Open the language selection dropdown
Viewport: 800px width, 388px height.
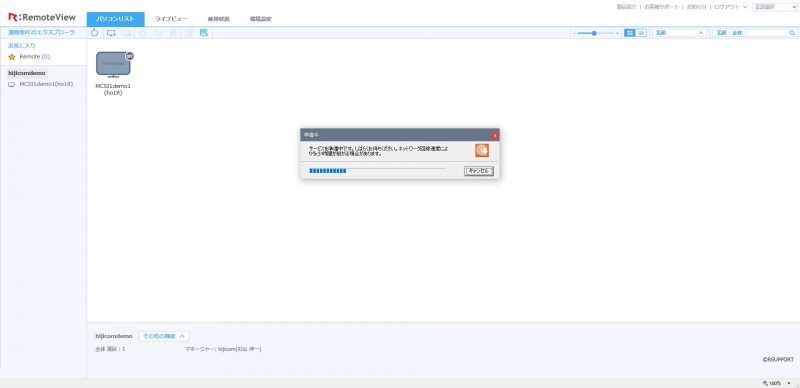point(774,7)
